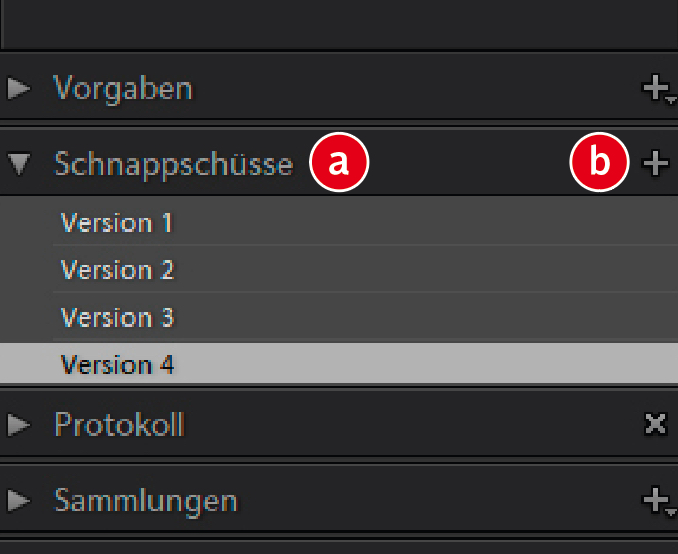The image size is (678, 554).
Task: Click the Sammlungen panel title
Action: [146, 499]
